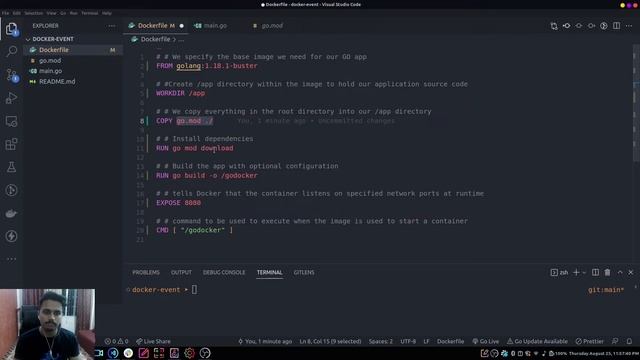Open the Docker whale view
Screen dimensions: 640x360
click(11, 213)
